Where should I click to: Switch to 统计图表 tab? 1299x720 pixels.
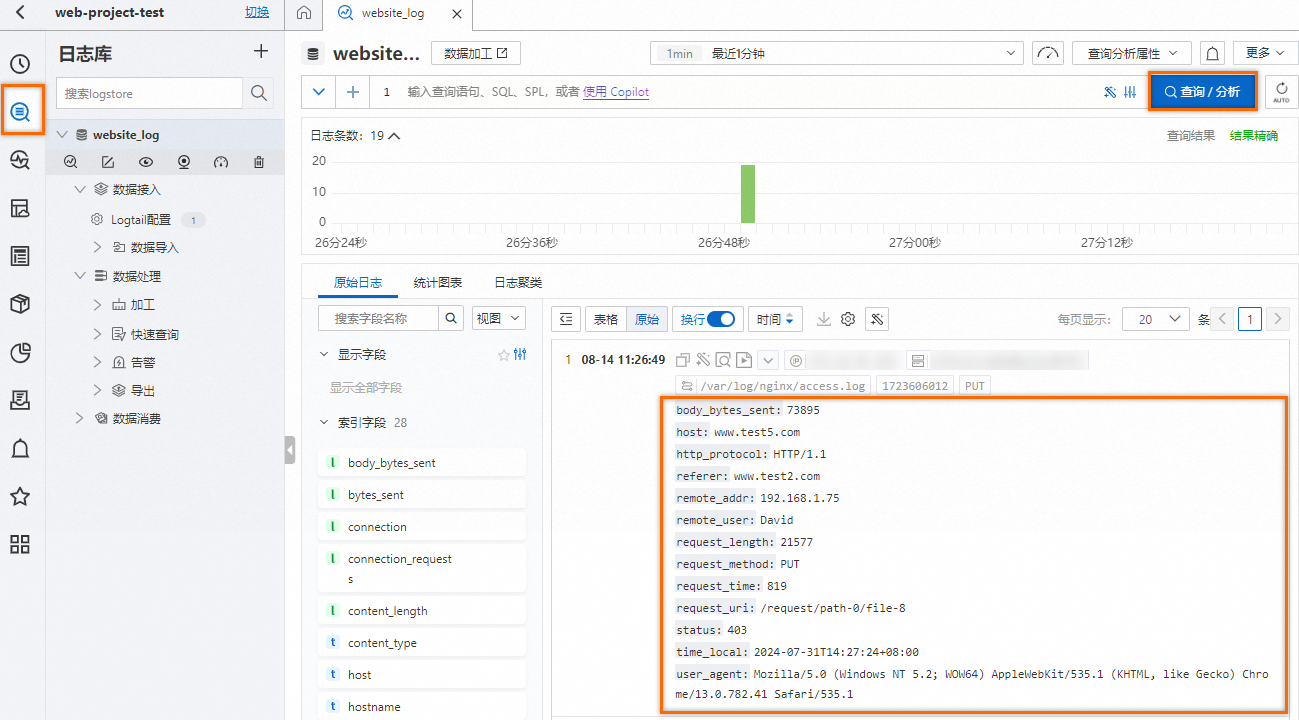pos(438,283)
